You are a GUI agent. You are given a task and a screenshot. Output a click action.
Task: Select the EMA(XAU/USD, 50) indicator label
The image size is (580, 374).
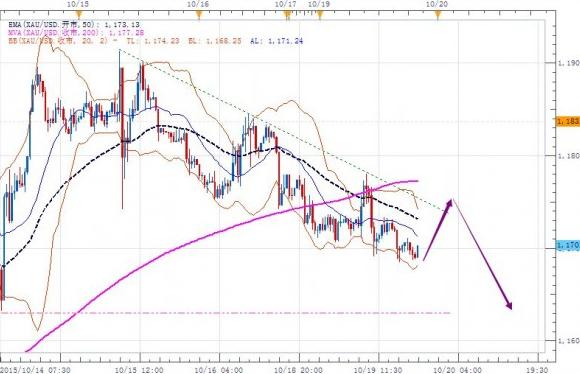pyautogui.click(x=74, y=25)
